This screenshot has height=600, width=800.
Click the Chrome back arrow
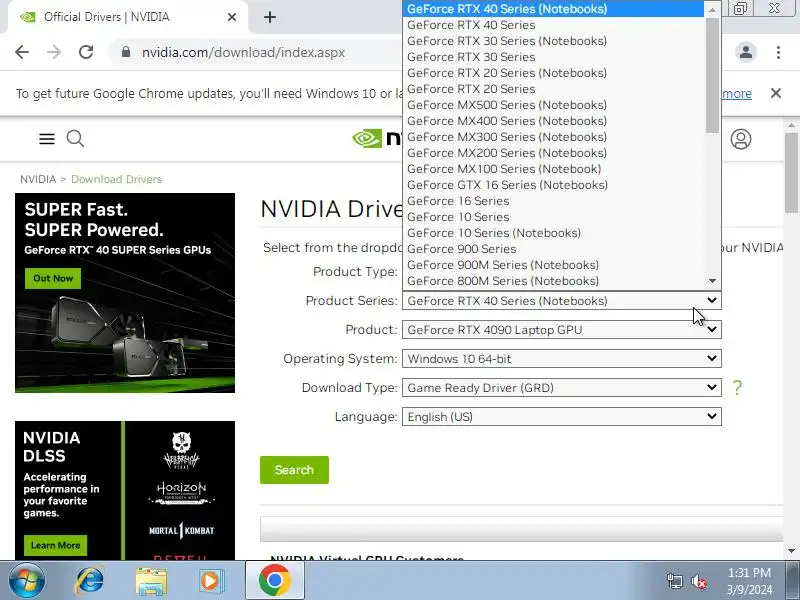click(22, 52)
